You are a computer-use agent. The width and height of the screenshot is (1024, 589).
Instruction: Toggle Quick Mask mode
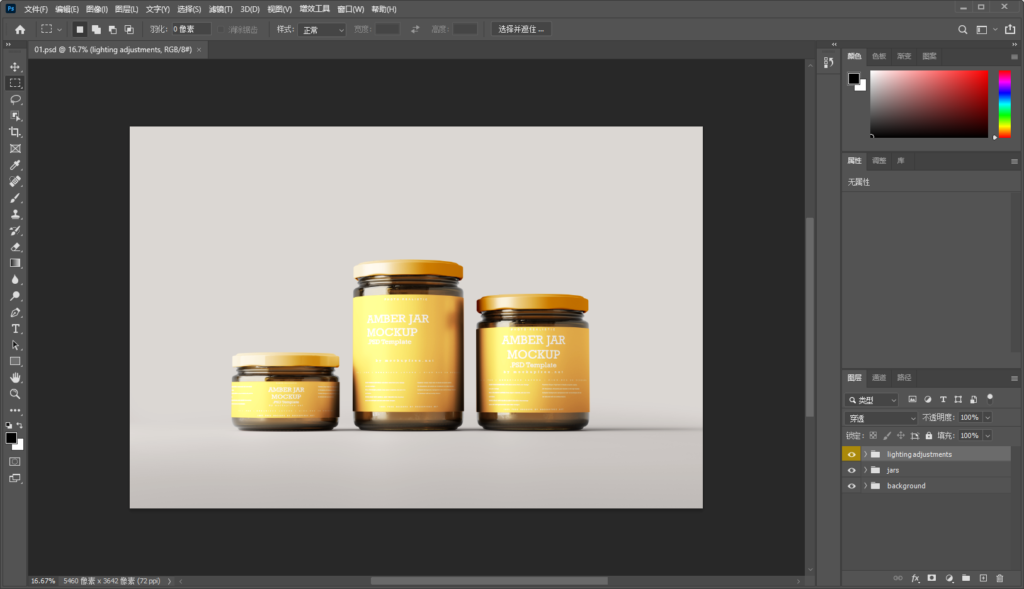[14, 462]
